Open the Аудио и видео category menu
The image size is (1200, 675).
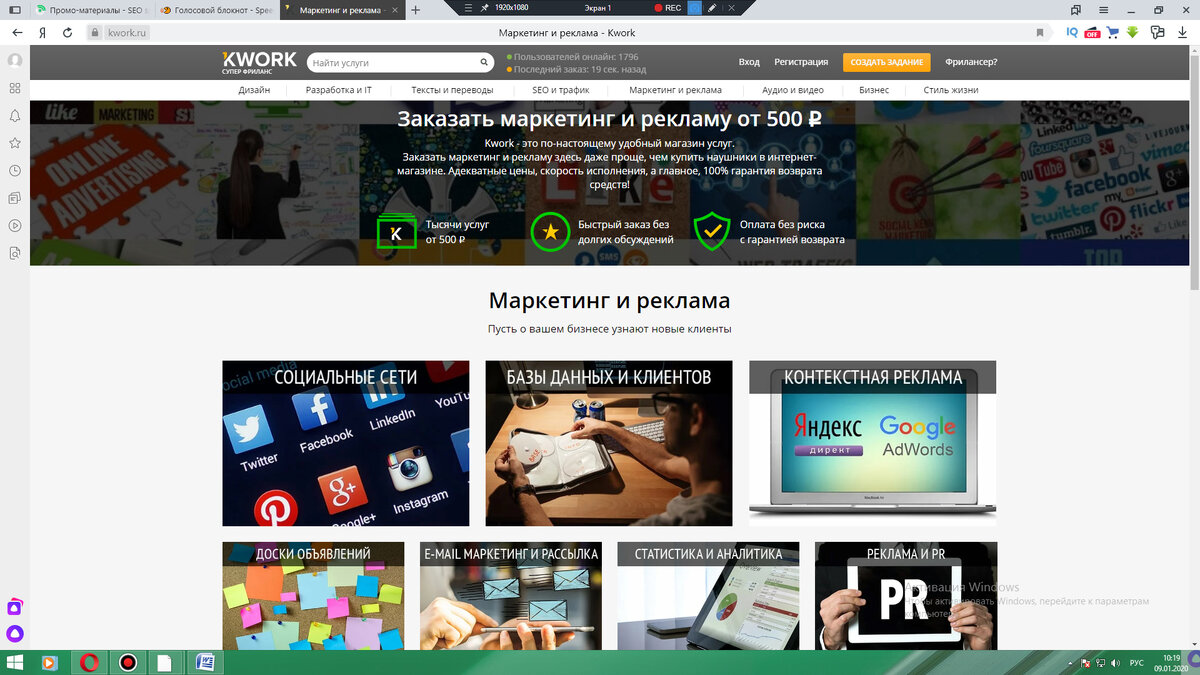click(x=791, y=90)
